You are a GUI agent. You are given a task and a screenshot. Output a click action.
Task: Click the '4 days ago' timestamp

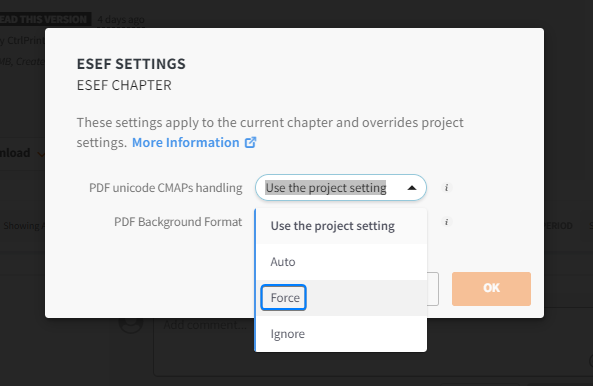[121, 20]
